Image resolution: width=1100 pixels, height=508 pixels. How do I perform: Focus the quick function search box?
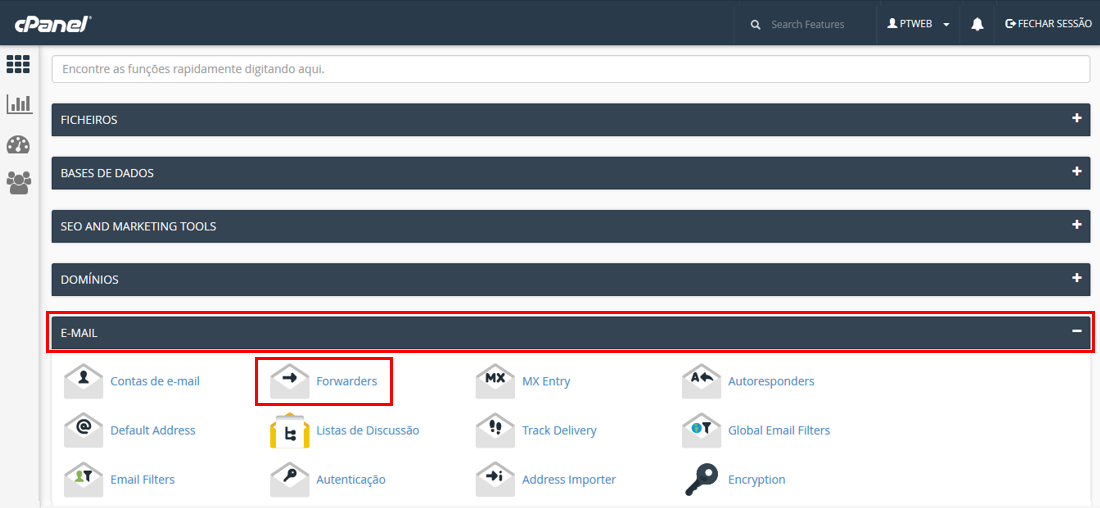click(x=570, y=70)
